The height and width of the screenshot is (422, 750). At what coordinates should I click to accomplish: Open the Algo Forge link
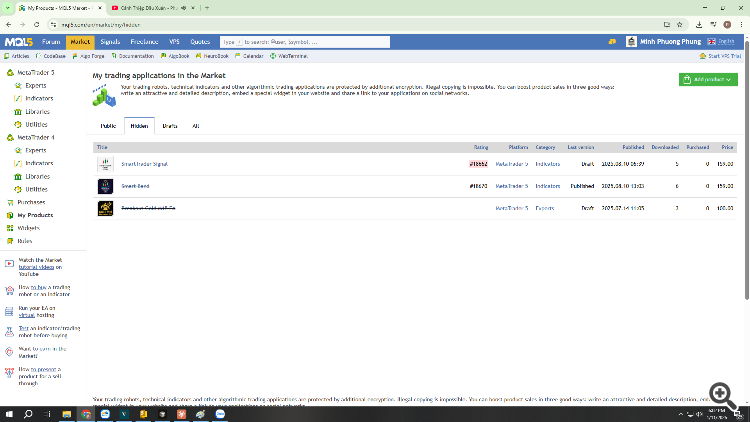(88, 56)
